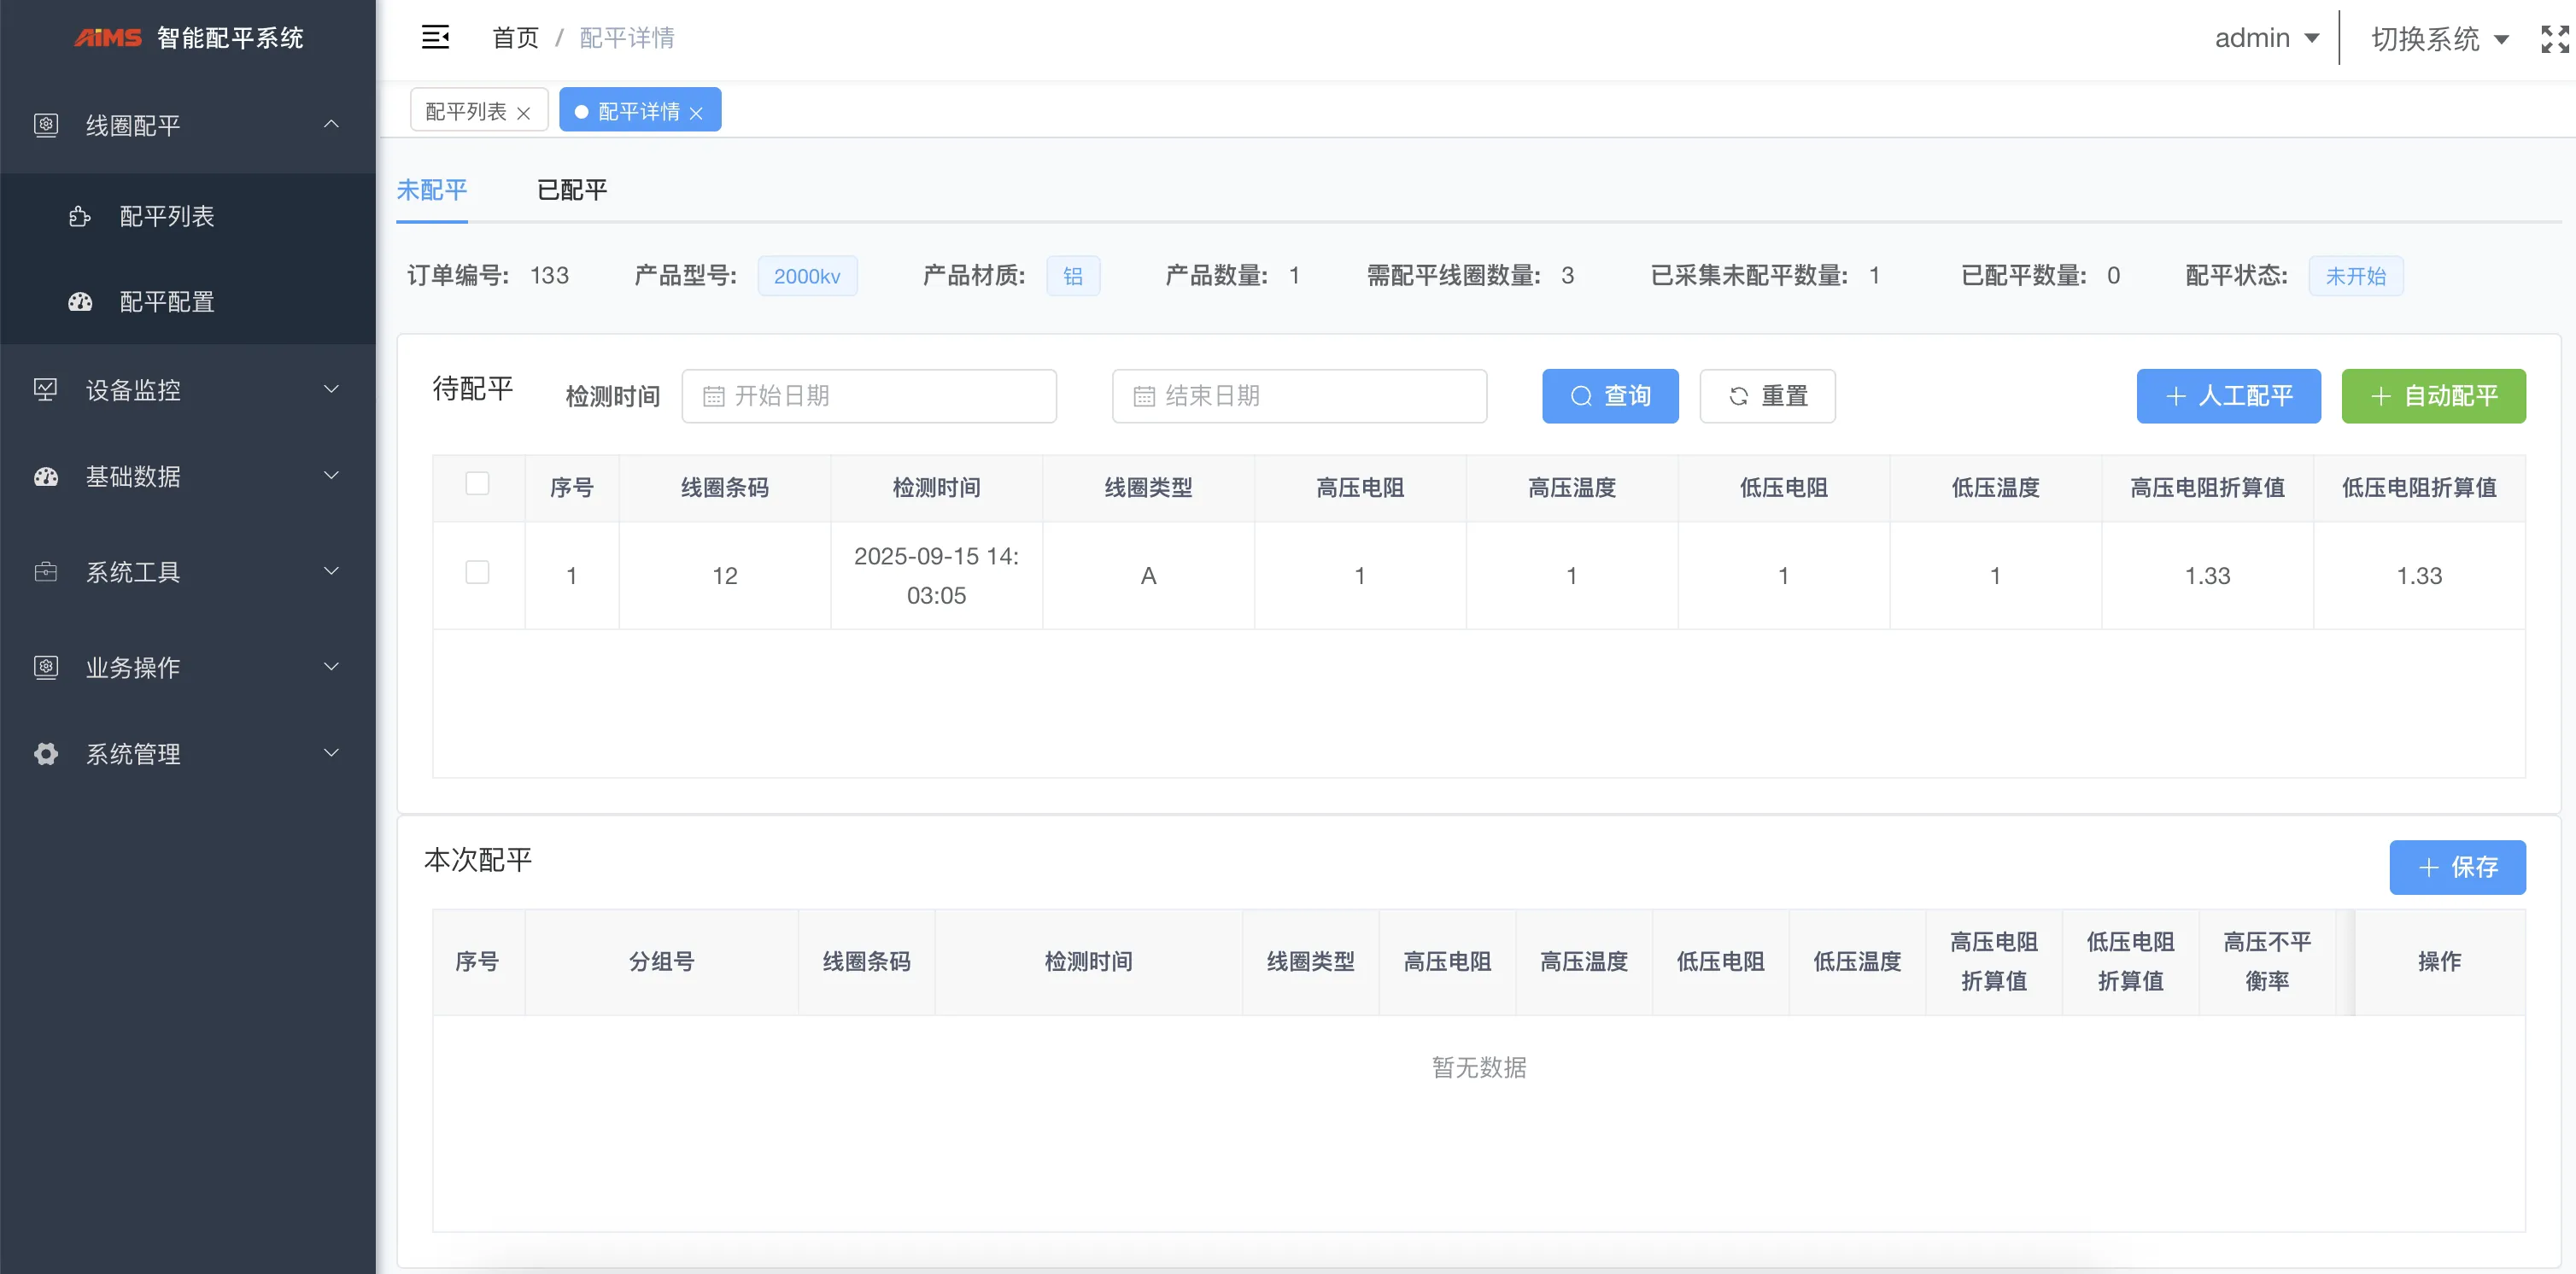2576x1274 pixels.
Task: Click the 结束日期 end date field
Action: coord(1300,396)
